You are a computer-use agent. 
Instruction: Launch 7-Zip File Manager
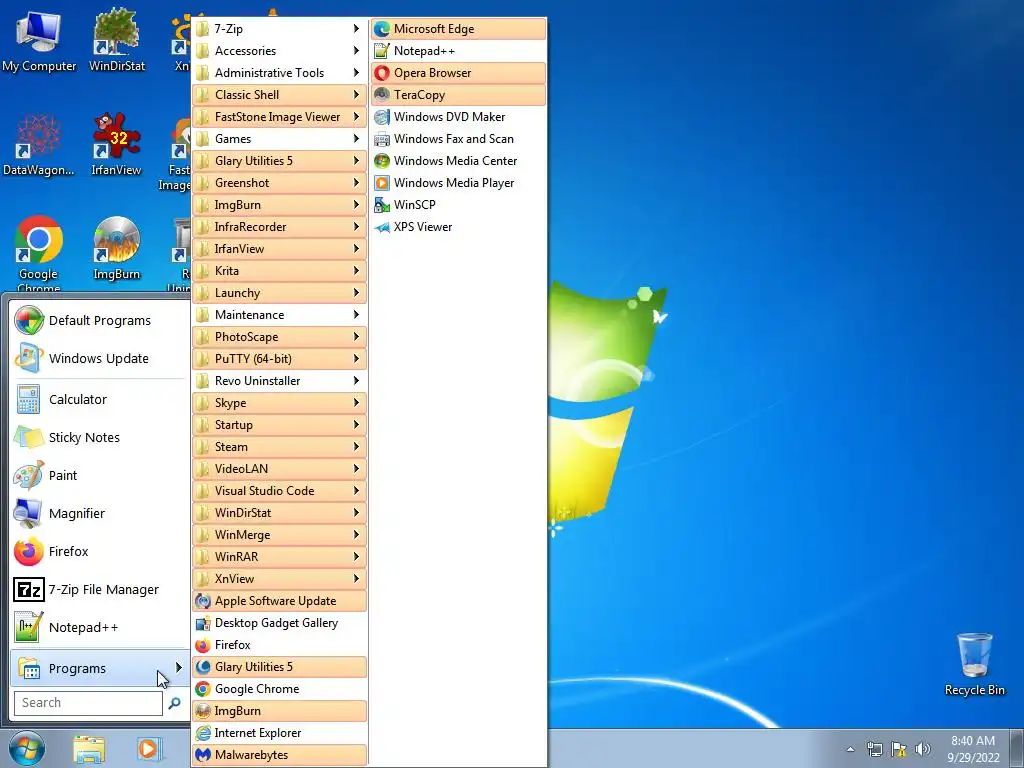click(99, 590)
